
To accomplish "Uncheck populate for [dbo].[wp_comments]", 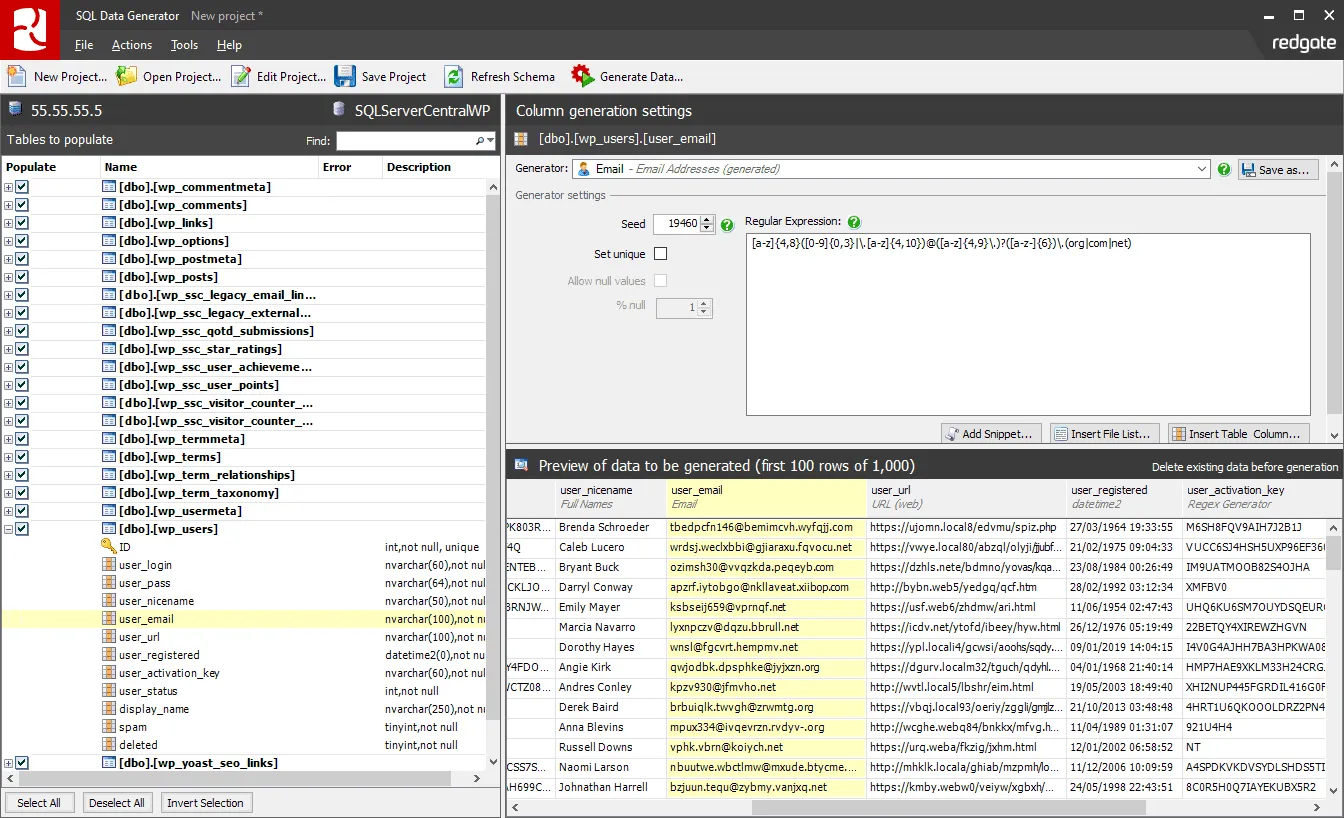I will (x=22, y=205).
